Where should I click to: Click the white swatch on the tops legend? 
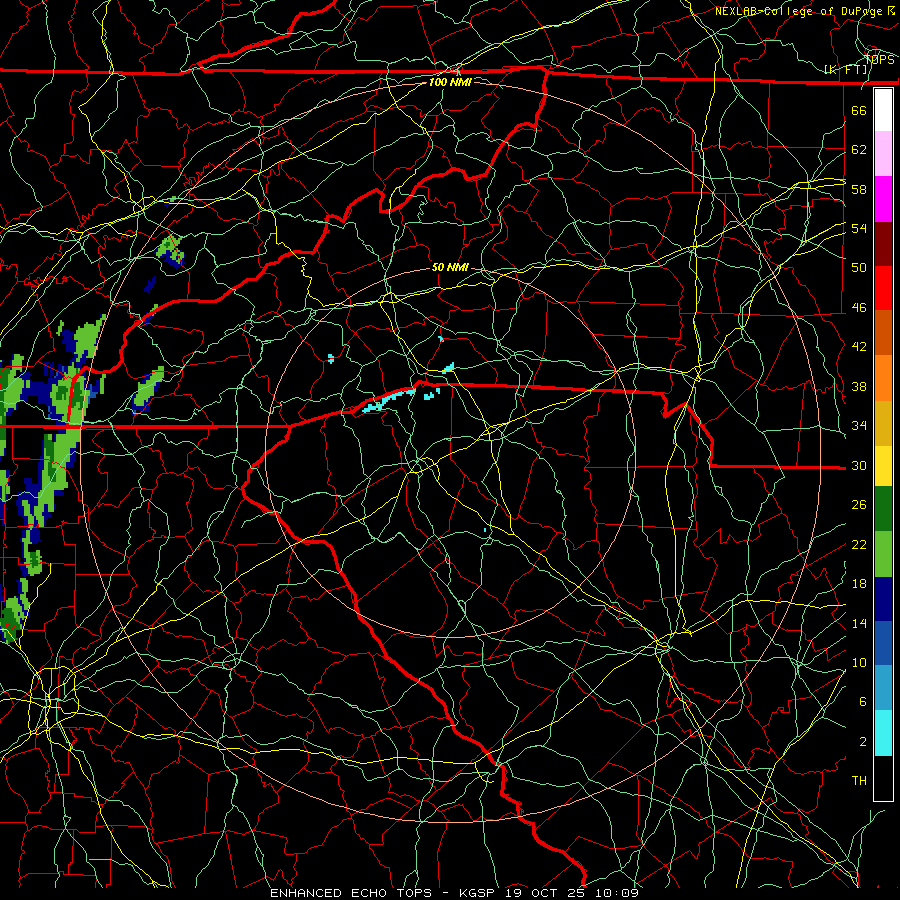coord(883,110)
